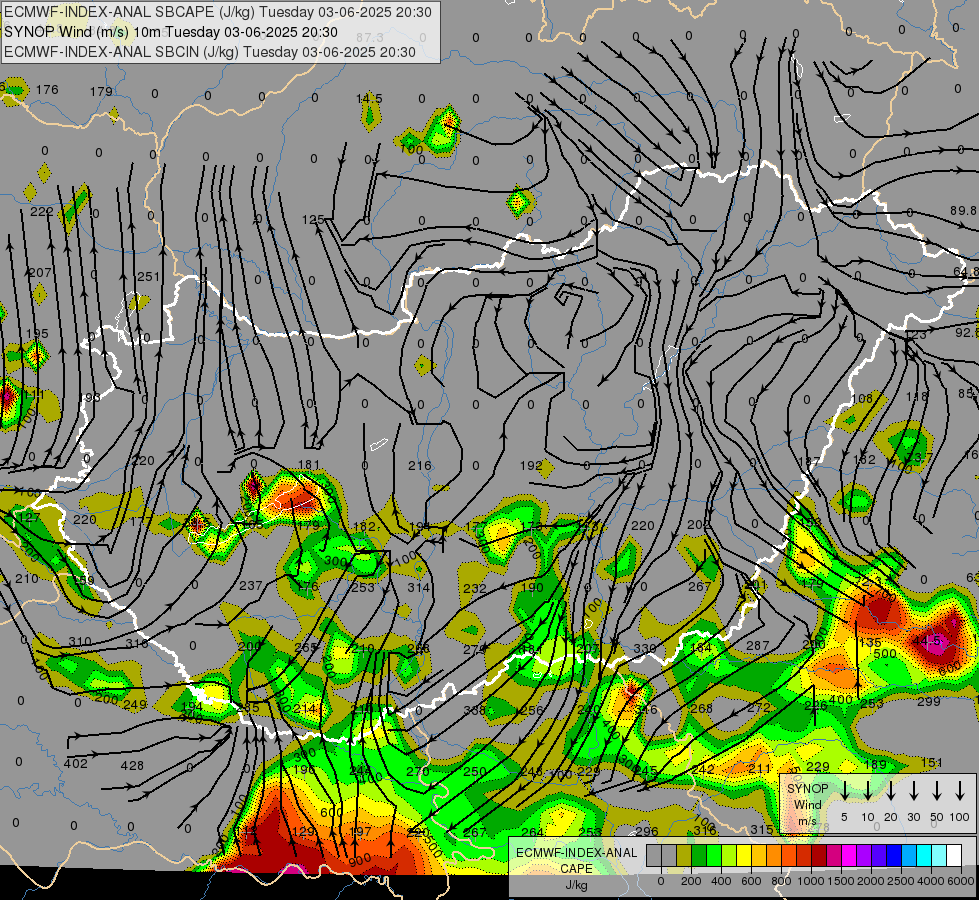Click the '338' value on the map
Image resolution: width=979 pixels, height=900 pixels.
tap(475, 710)
